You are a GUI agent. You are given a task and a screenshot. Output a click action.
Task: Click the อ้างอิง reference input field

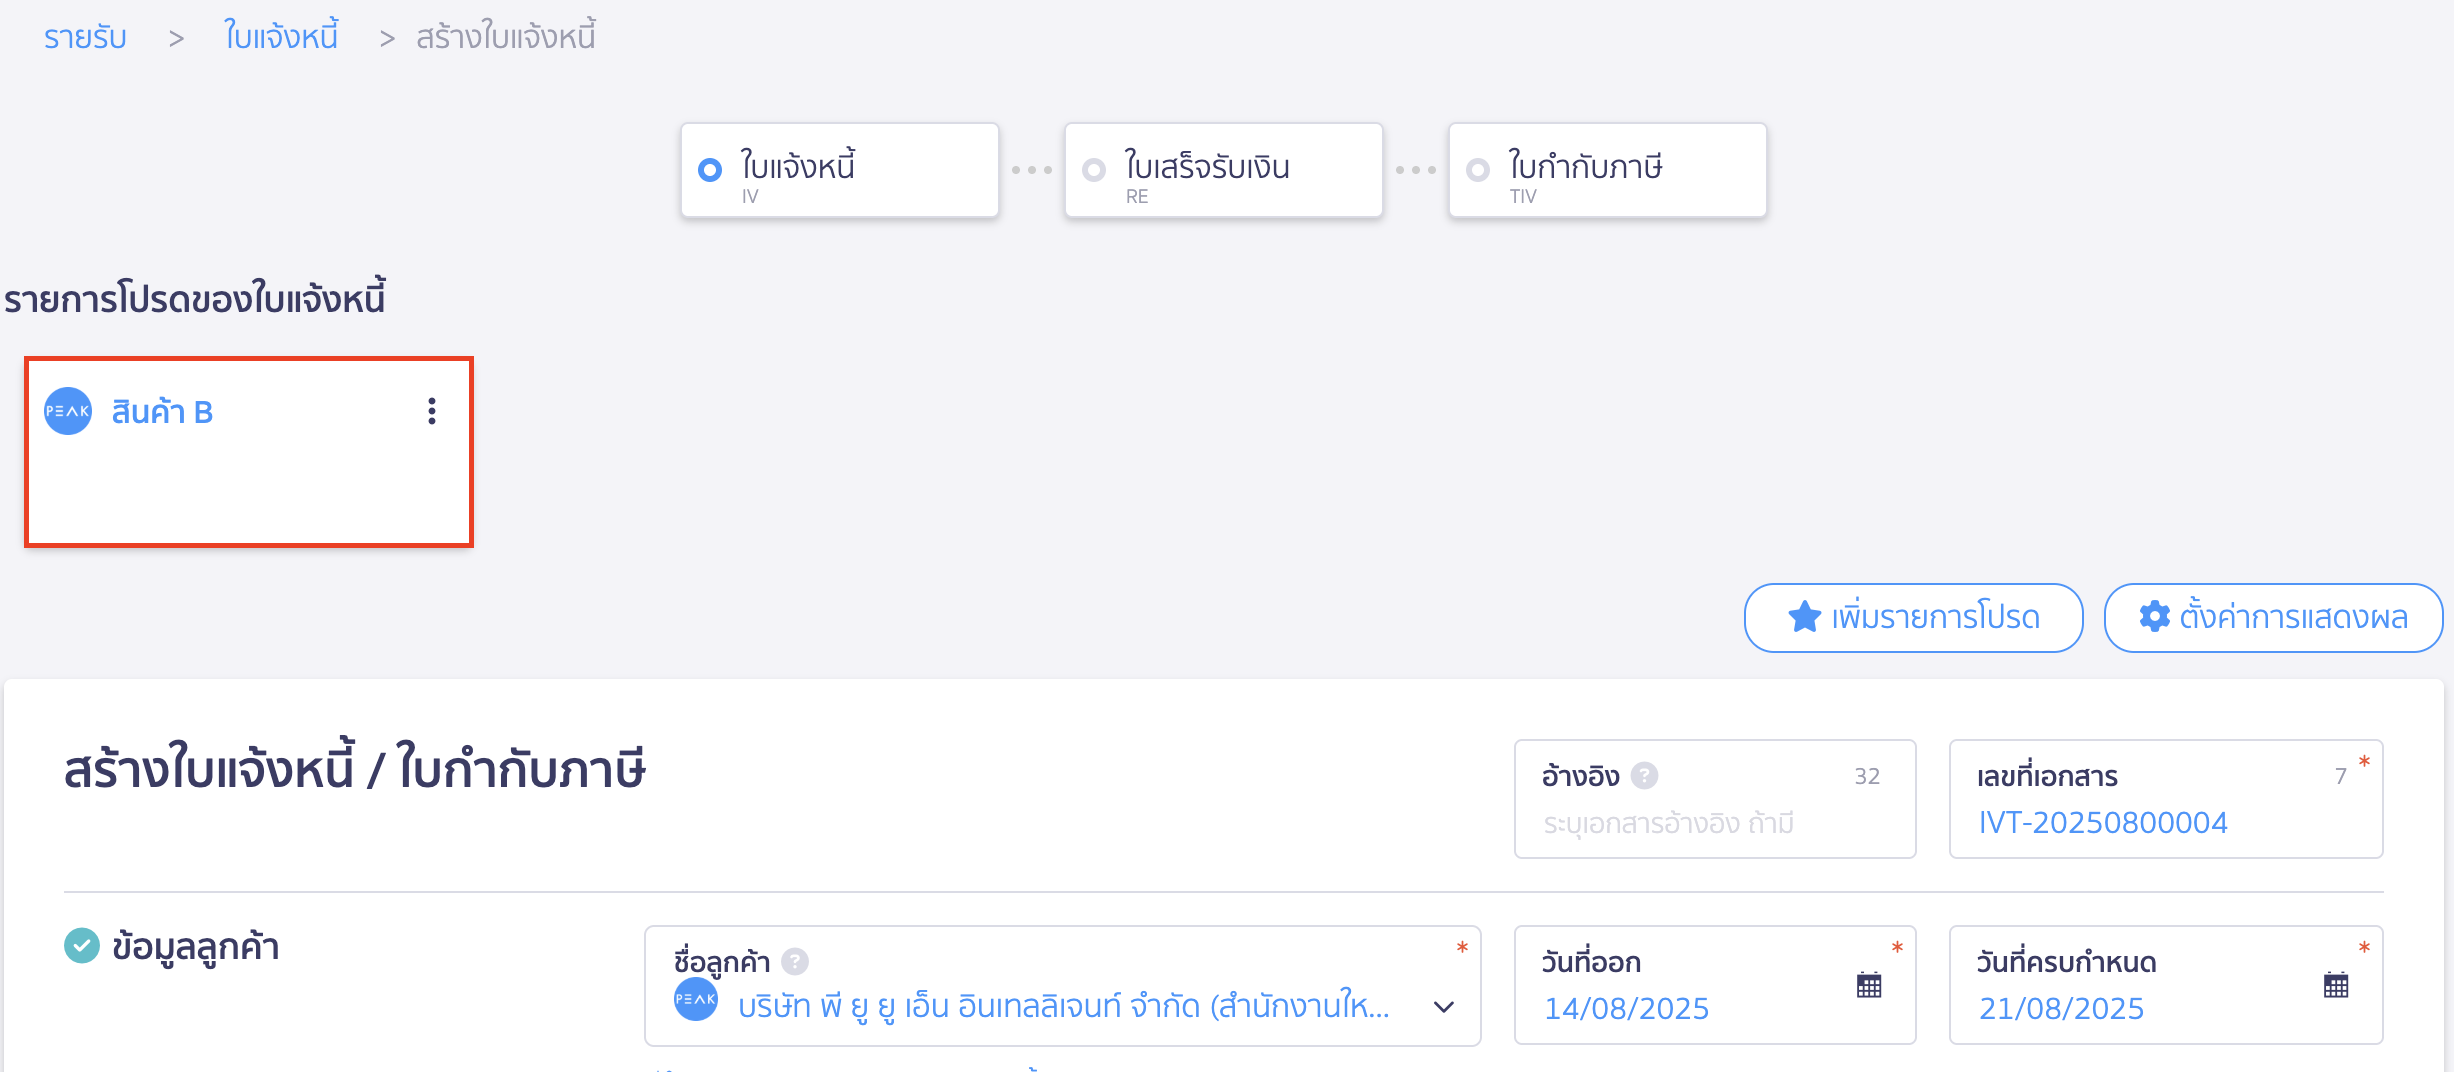tap(1715, 799)
